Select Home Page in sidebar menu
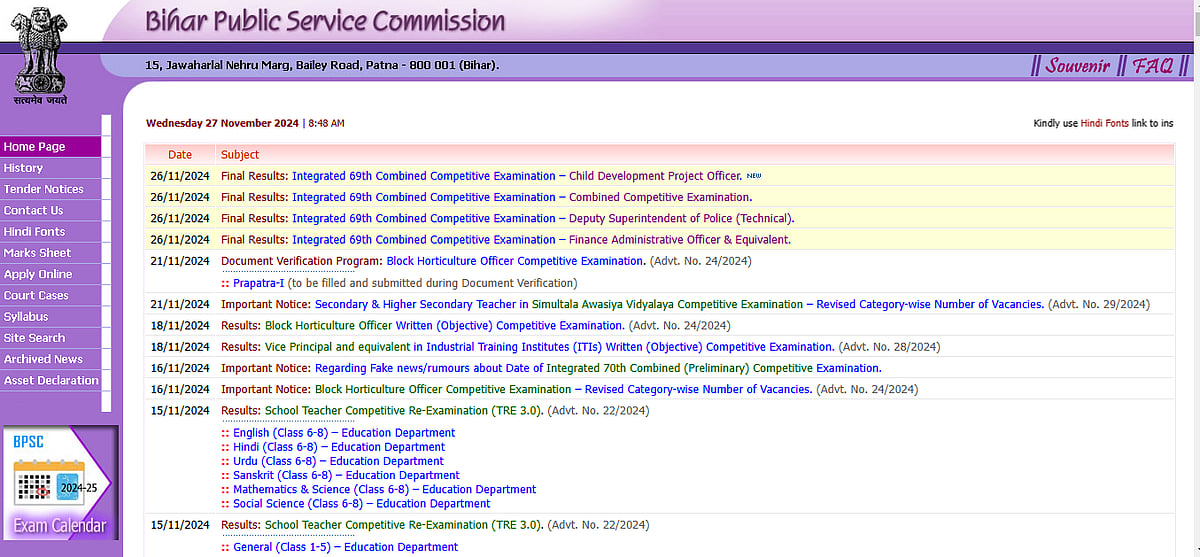The width and height of the screenshot is (1200, 557). (35, 147)
